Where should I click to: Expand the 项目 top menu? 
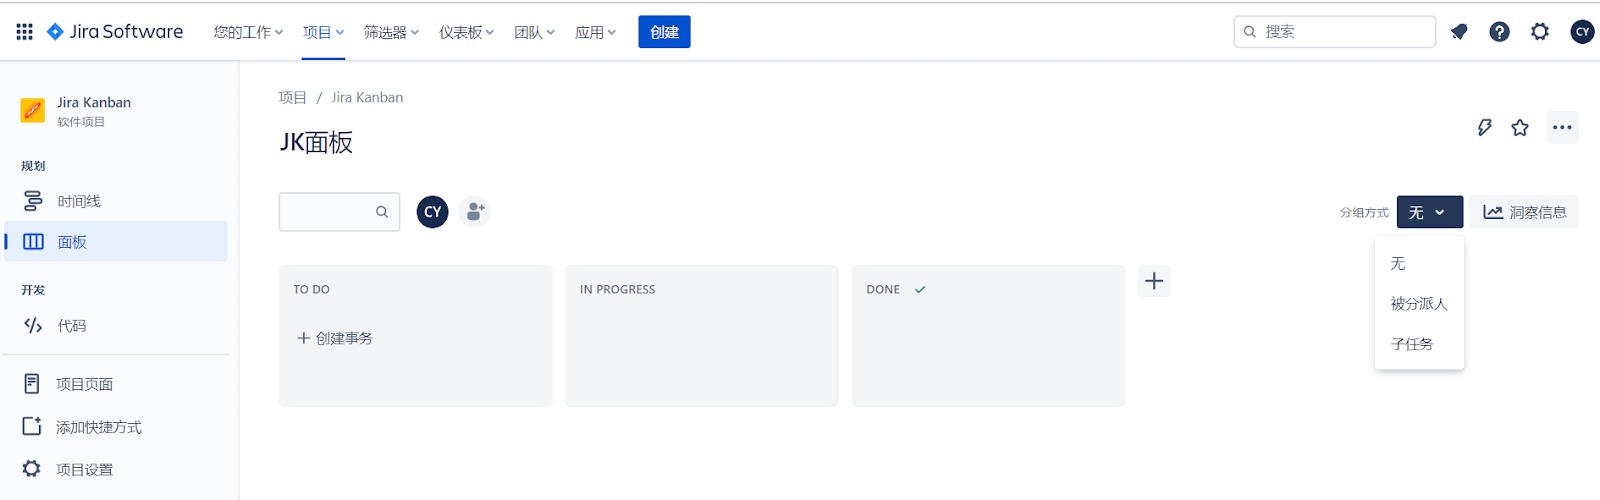coord(324,32)
